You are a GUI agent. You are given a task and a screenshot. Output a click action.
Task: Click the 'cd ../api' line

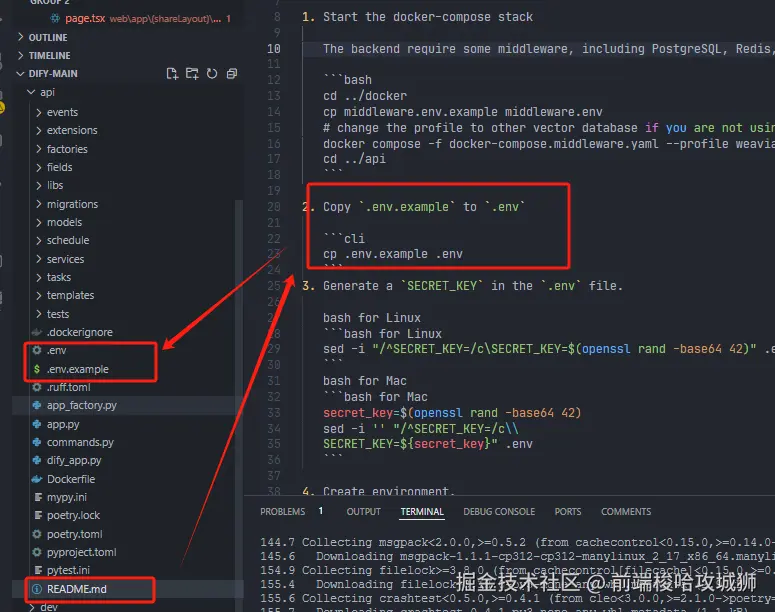click(x=354, y=159)
